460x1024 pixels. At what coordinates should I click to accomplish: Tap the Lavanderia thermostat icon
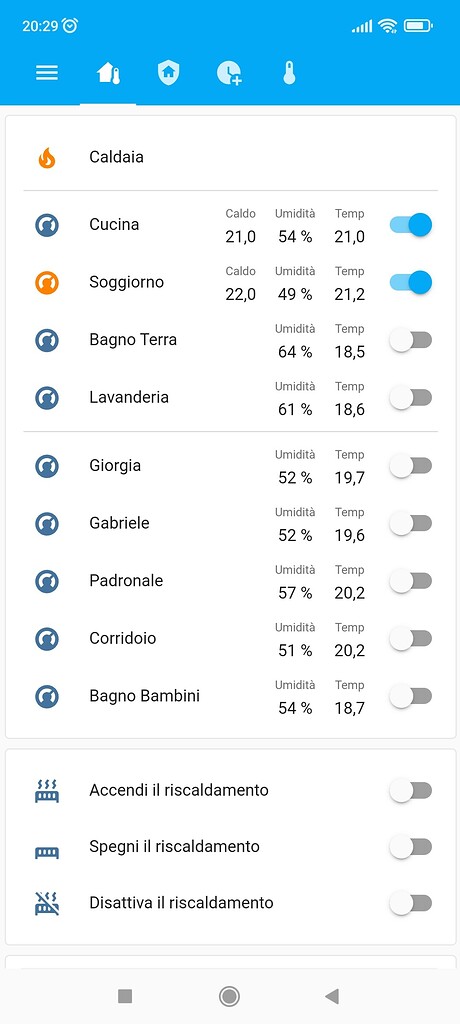(46, 398)
